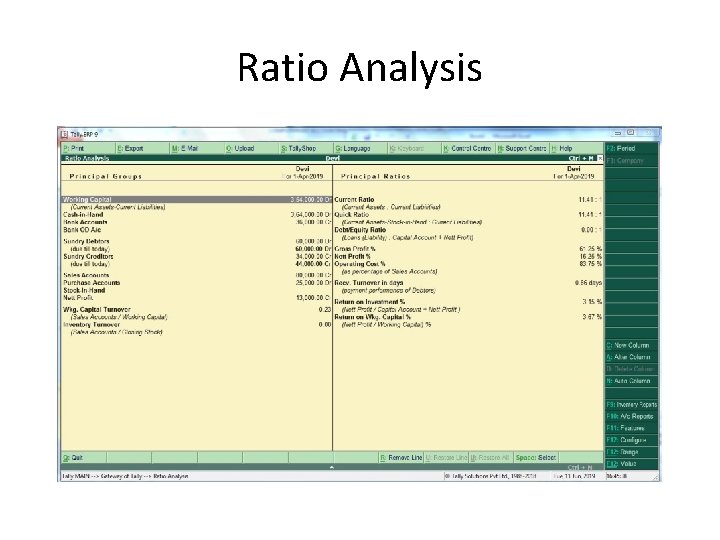720x540 pixels.
Task: Close the Ratio Analysis report with the x button
Action: [600, 158]
